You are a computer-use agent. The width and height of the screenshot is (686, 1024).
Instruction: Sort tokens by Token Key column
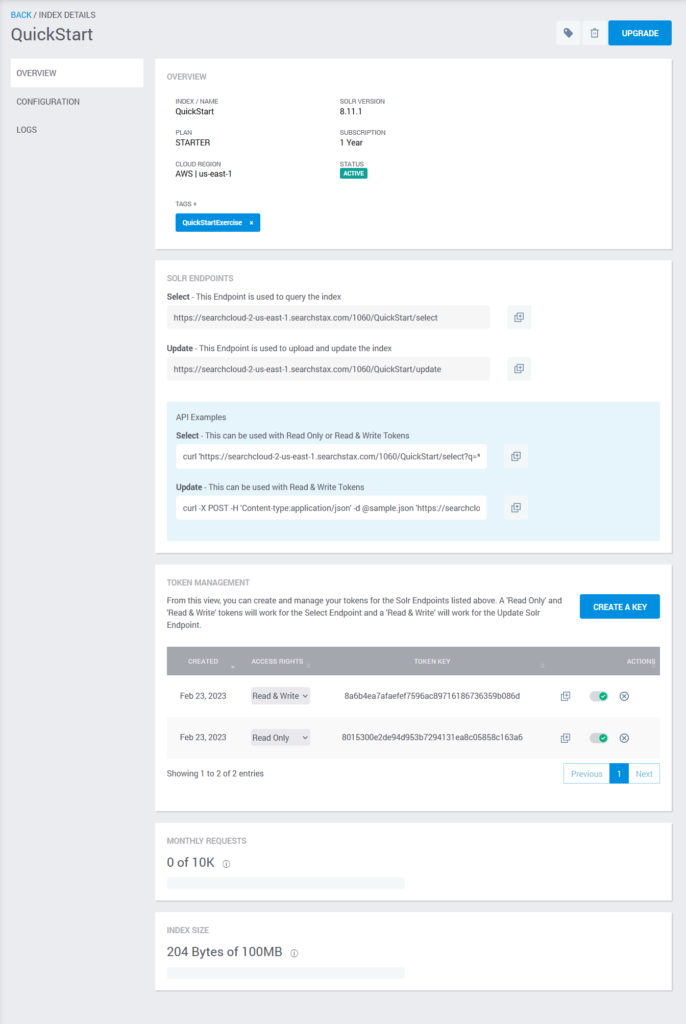(x=432, y=662)
